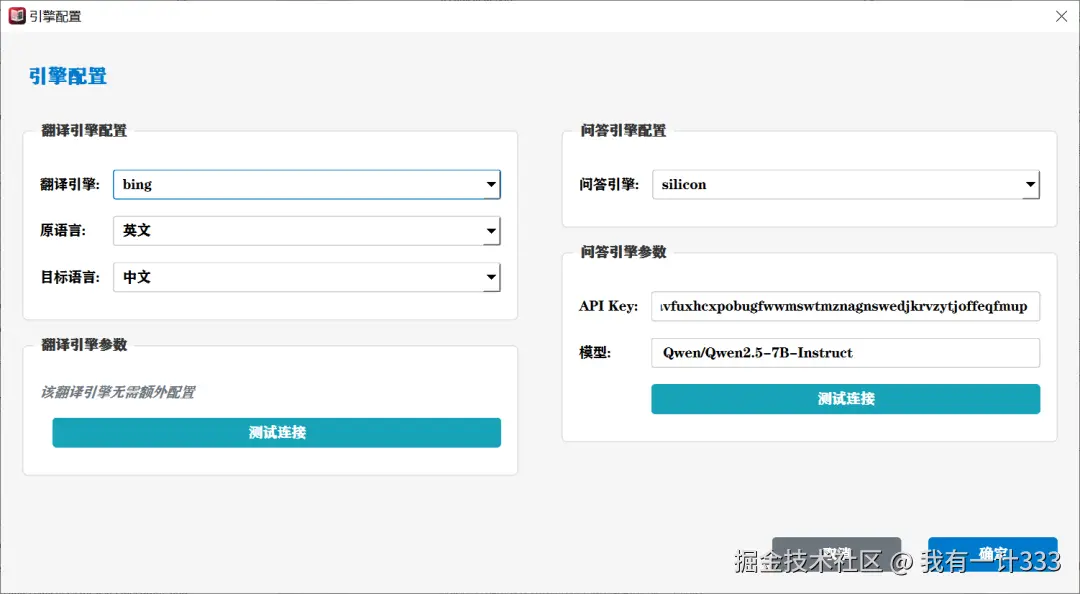Click inside the API Key input field

click(846, 307)
